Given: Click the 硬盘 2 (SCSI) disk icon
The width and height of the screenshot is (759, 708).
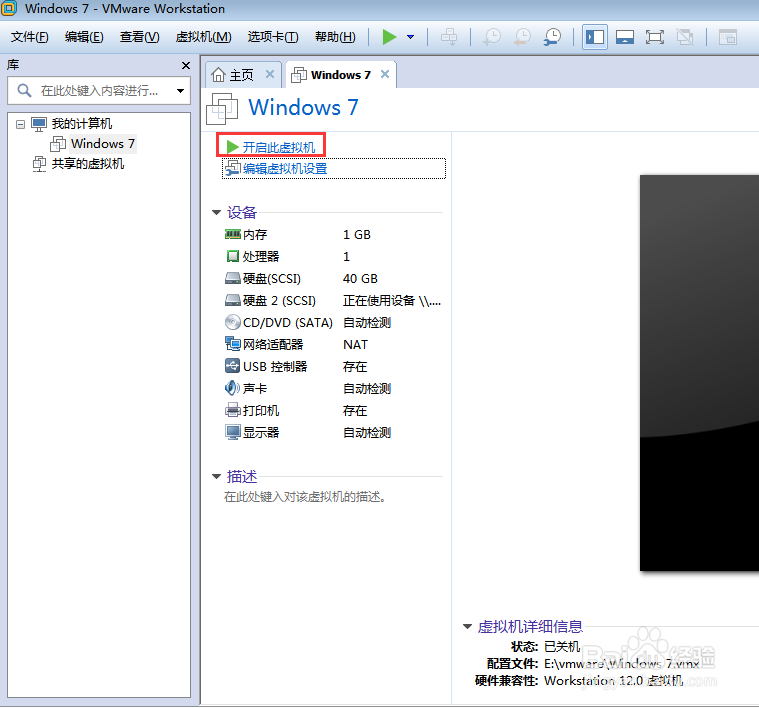Looking at the screenshot, I should pyautogui.click(x=232, y=301).
